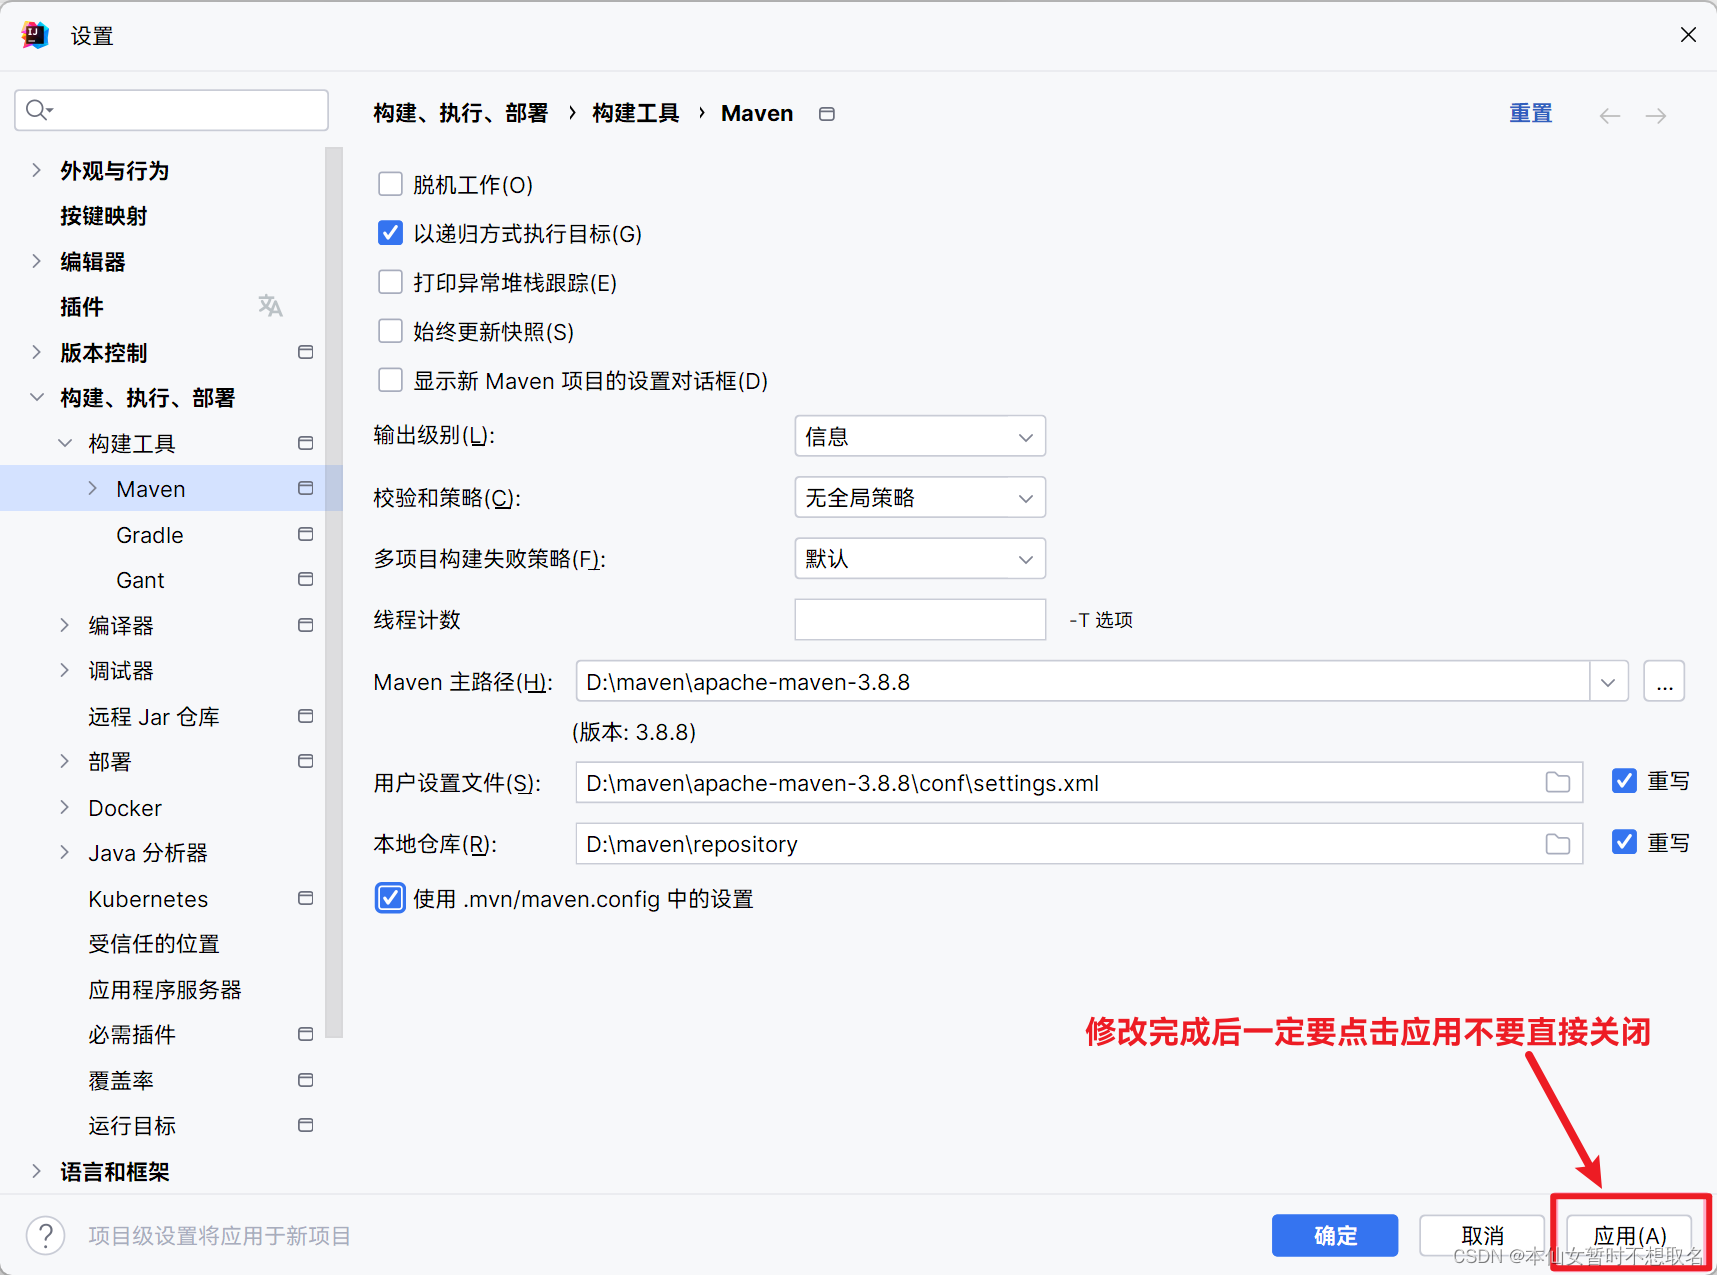Click the project-level icon beside 覆盖率
Viewport: 1717px width, 1275px height.
(306, 1080)
